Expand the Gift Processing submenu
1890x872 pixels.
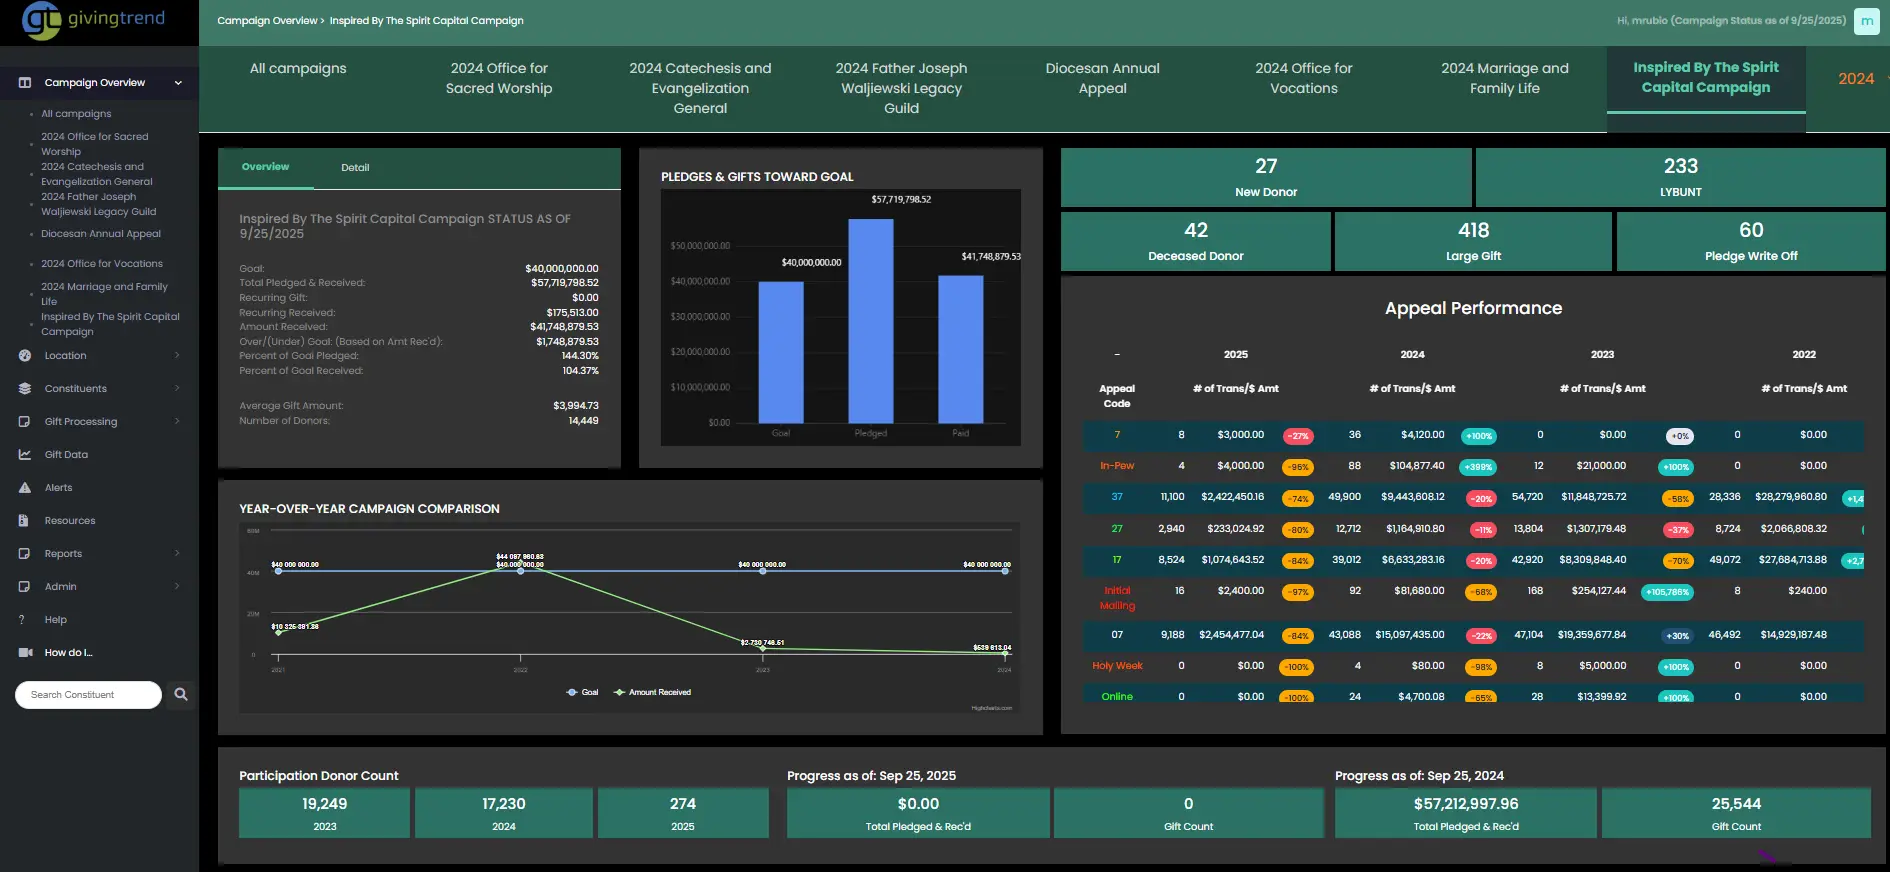(177, 422)
